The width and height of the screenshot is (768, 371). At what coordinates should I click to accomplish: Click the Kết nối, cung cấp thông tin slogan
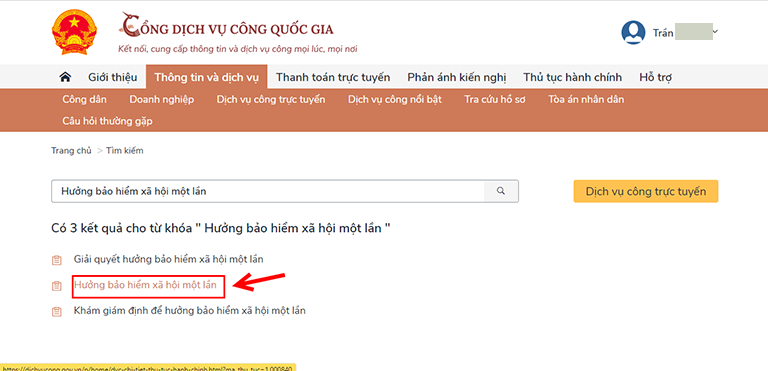click(238, 49)
